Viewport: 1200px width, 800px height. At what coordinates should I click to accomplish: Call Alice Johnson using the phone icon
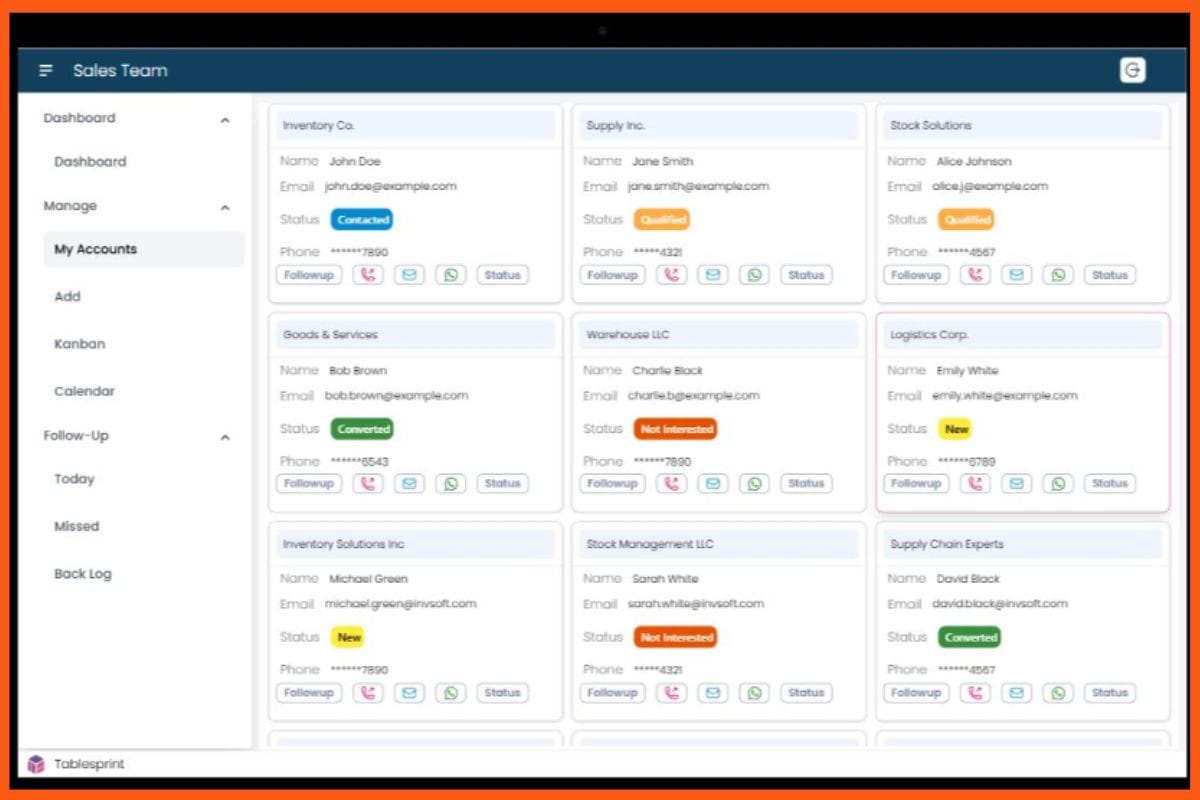[976, 275]
